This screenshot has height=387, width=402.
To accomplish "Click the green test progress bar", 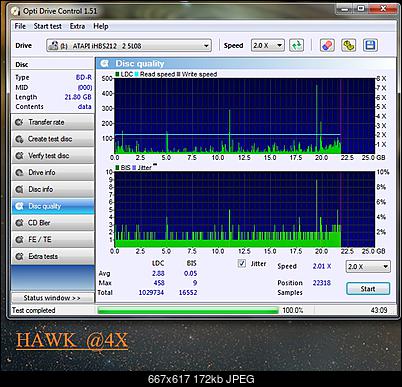I will 188,310.
